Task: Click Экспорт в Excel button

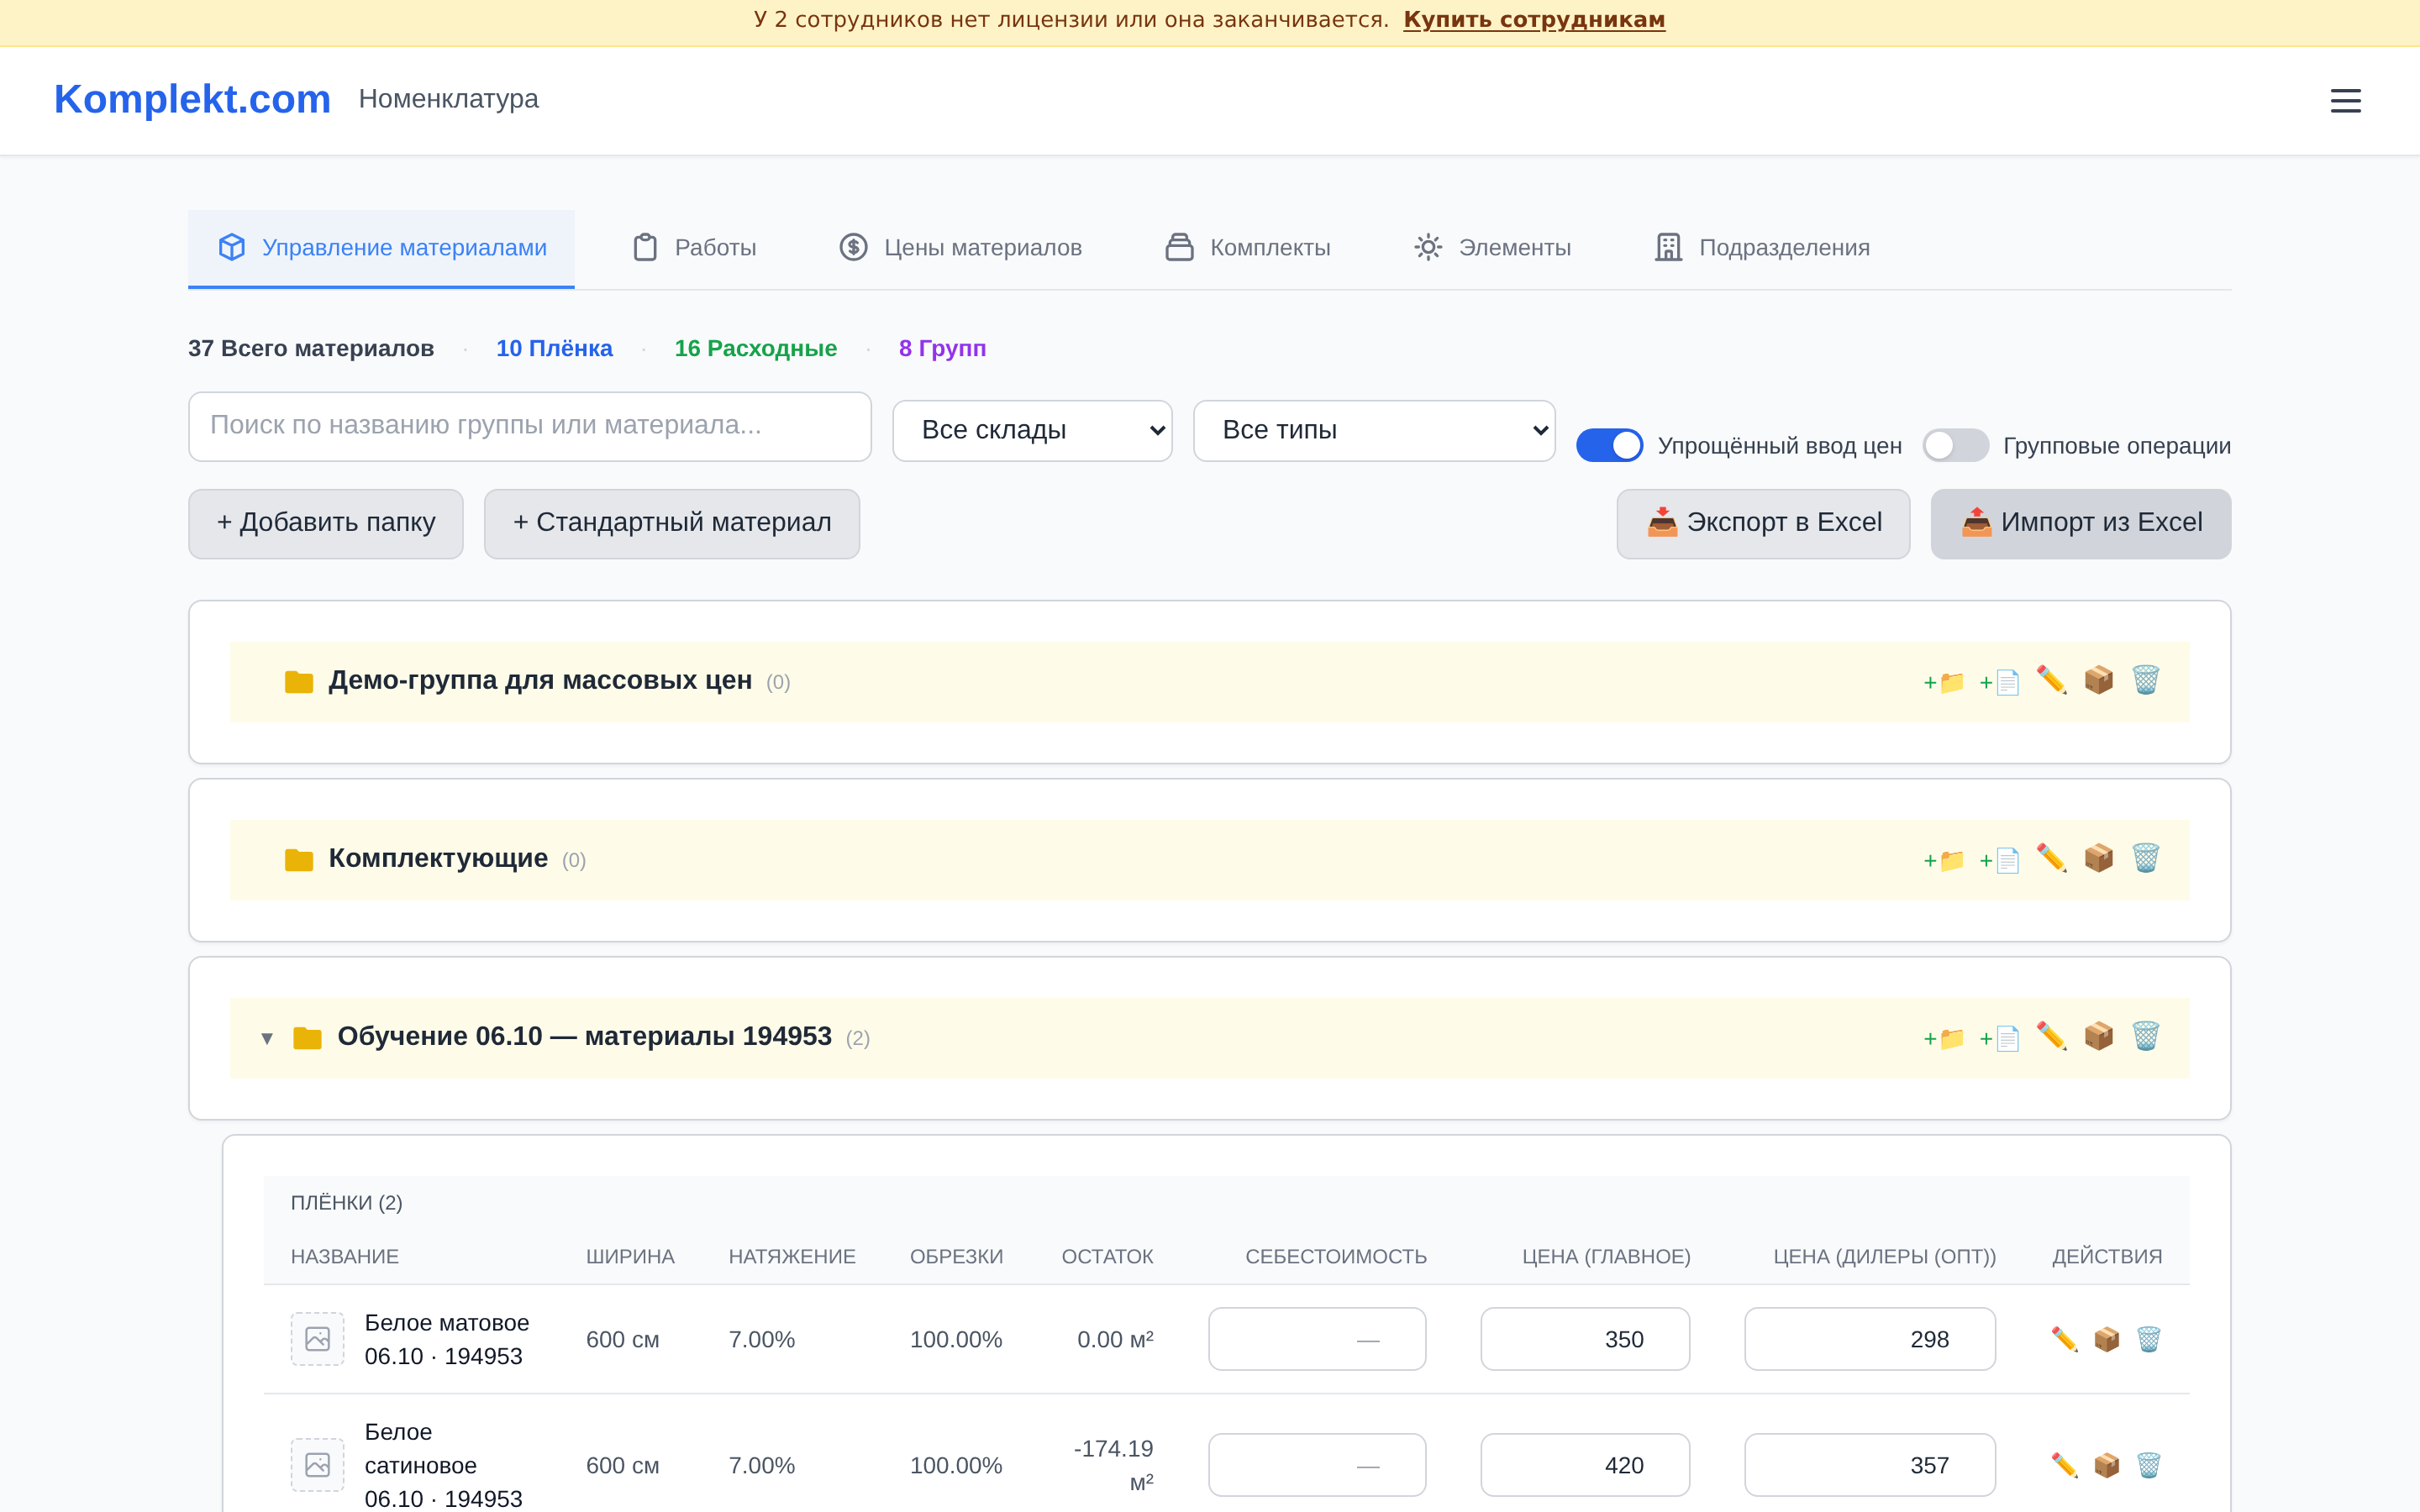Action: pos(1763,523)
